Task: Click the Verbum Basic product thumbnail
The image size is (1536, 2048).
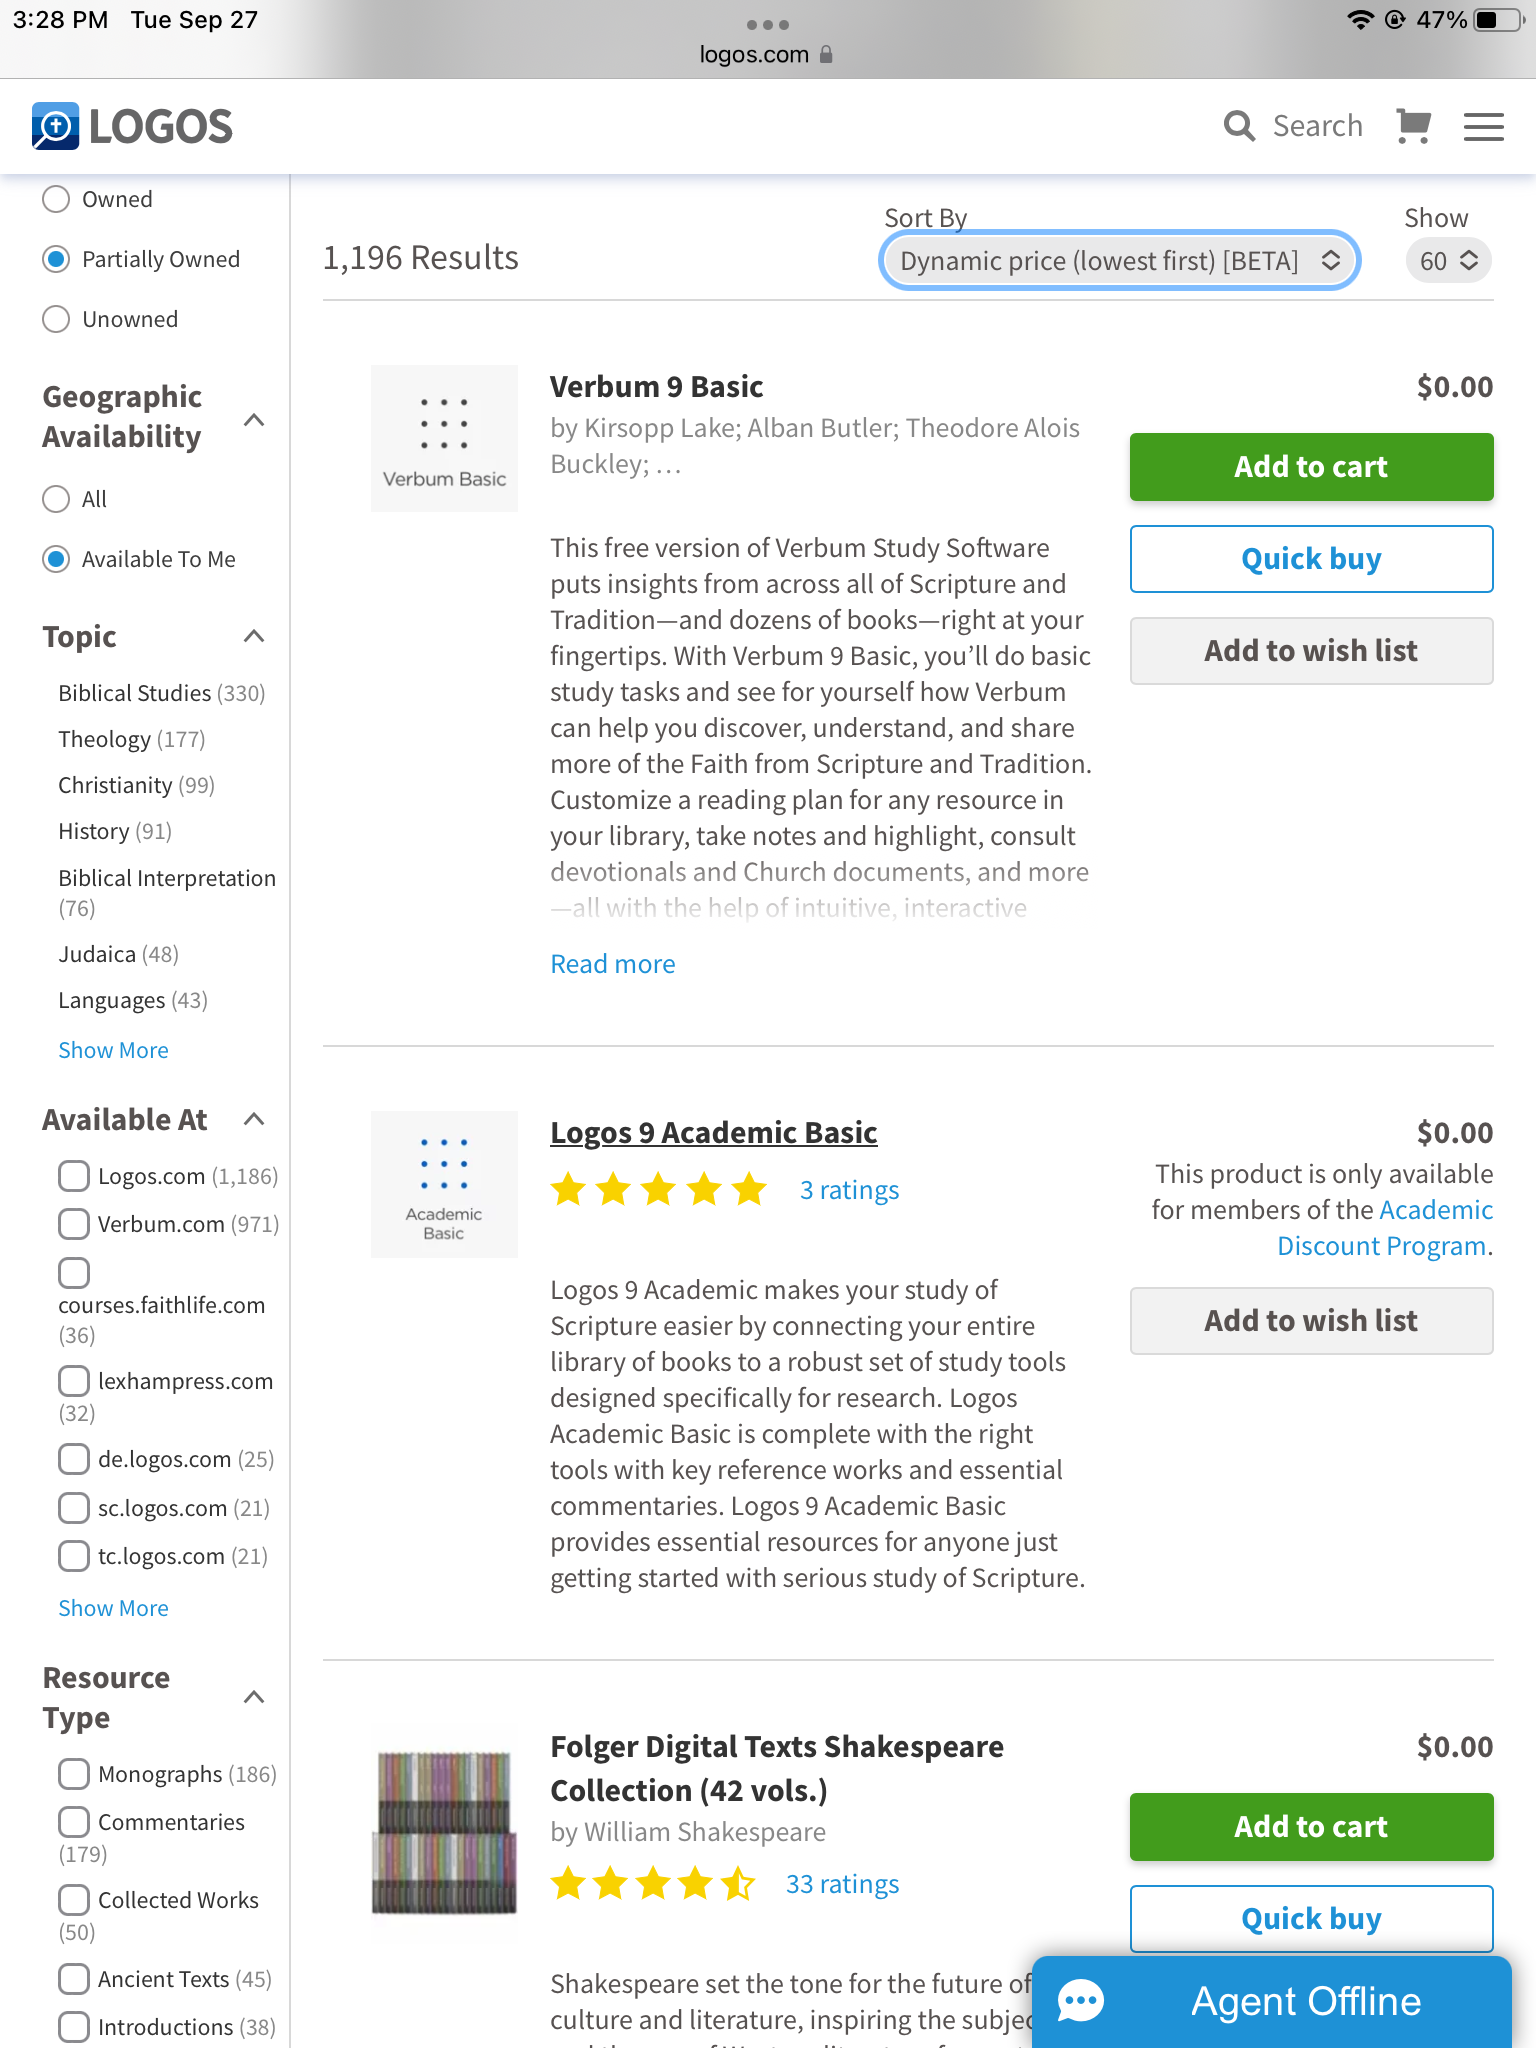Action: [x=444, y=438]
